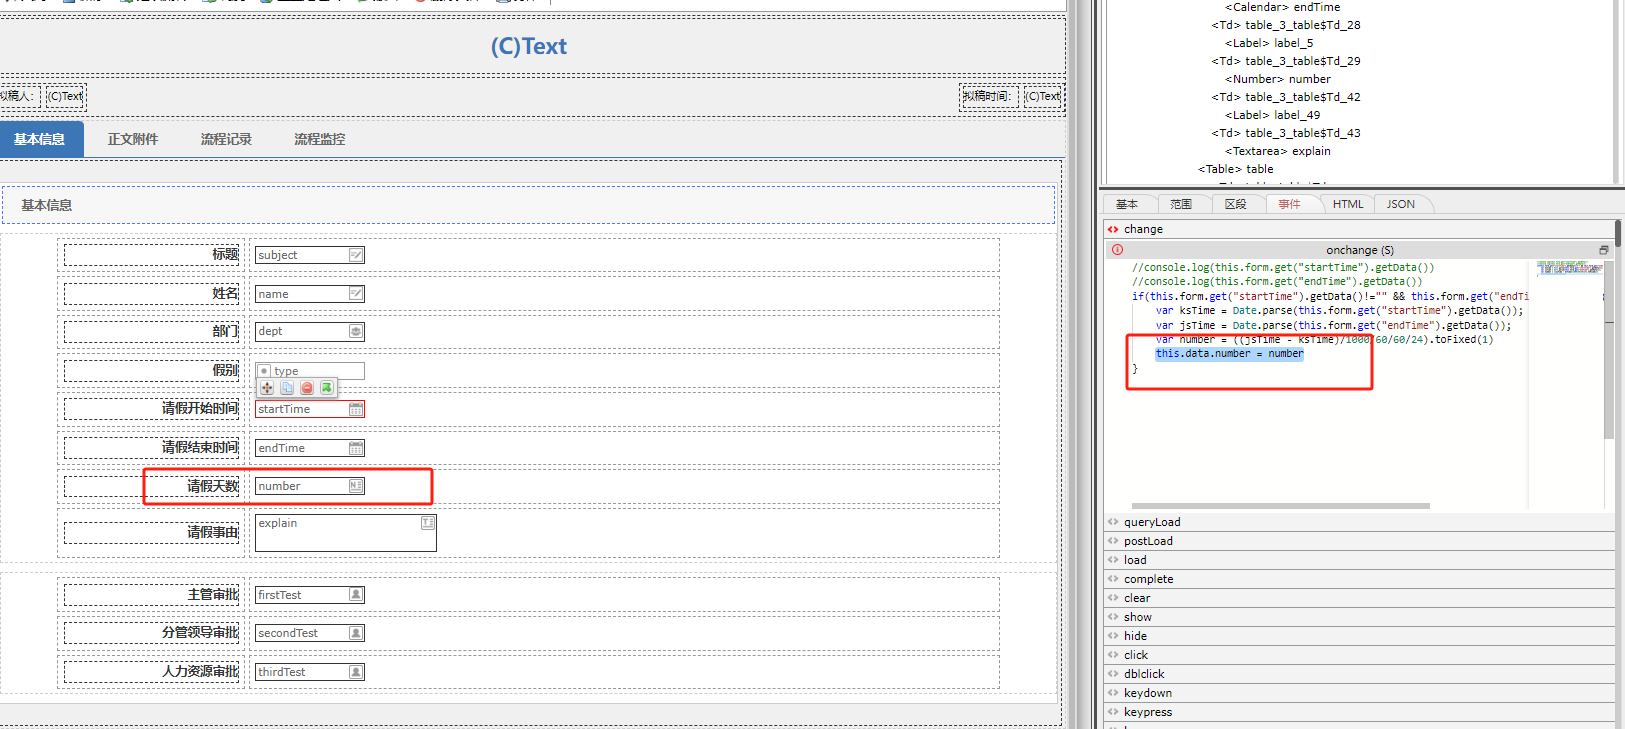Click the horizontal scrollbar of the code editor
Image resolution: width=1625 pixels, height=729 pixels.
(1281, 506)
